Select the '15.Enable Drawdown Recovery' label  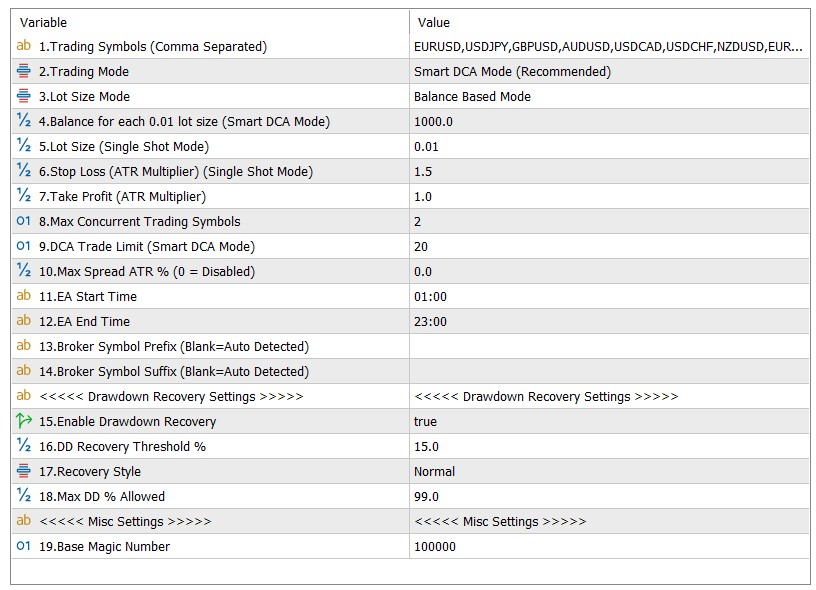click(128, 421)
